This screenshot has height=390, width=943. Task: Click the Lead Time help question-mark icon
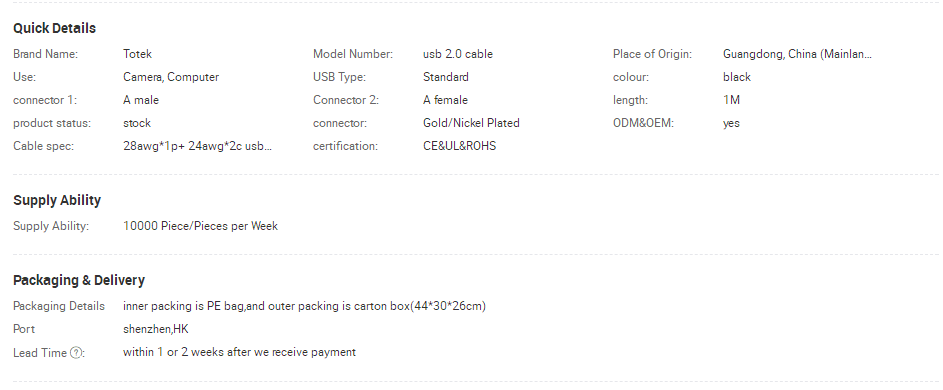point(75,353)
